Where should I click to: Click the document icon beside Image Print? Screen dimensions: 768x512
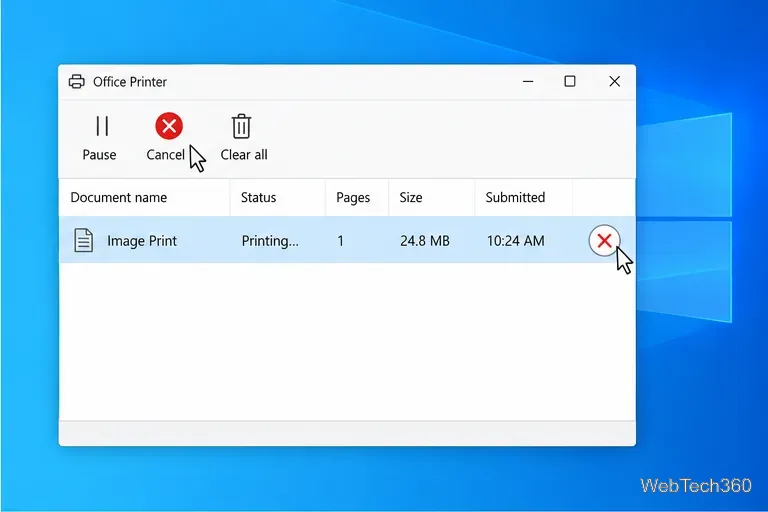tap(83, 240)
